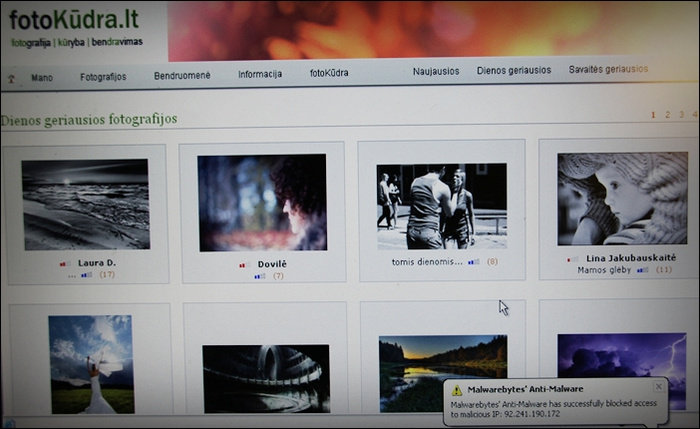
Task: Click rating icon next to tomis dienomis
Action: click(x=473, y=262)
